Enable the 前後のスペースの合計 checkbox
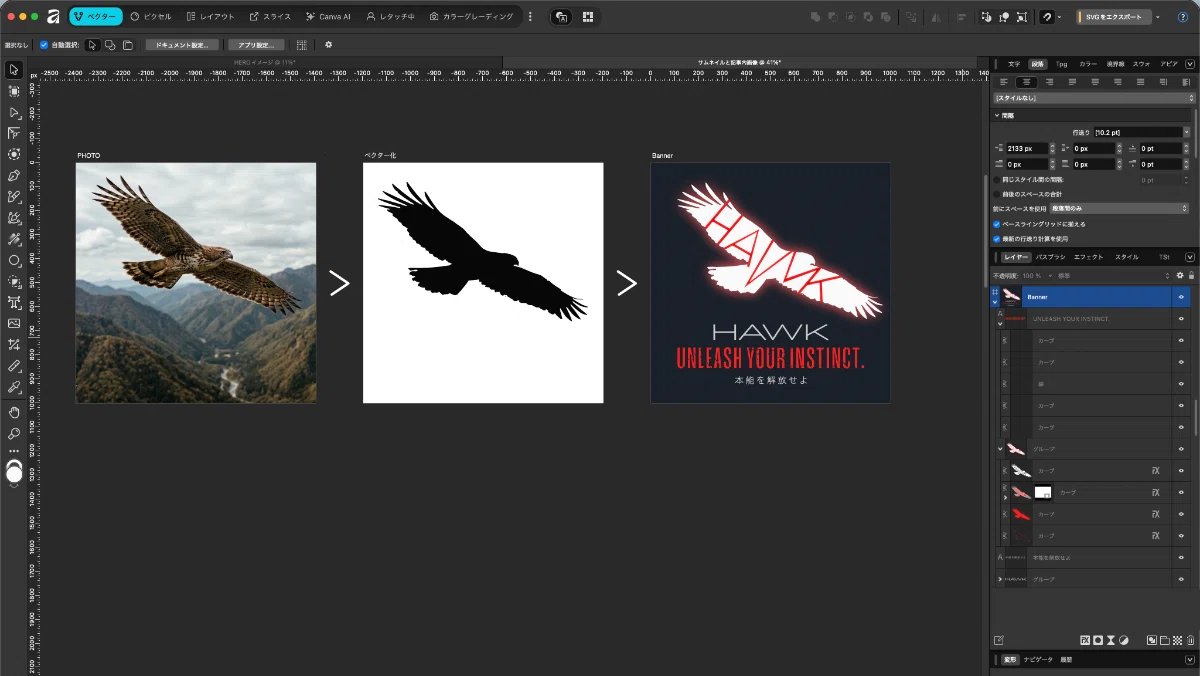Screen dimensions: 1200x676 pos(997,193)
